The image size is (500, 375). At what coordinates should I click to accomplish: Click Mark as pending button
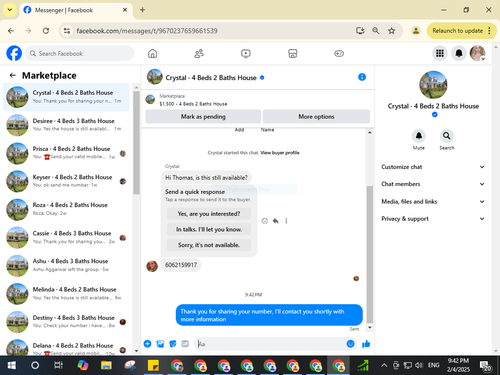pos(203,117)
